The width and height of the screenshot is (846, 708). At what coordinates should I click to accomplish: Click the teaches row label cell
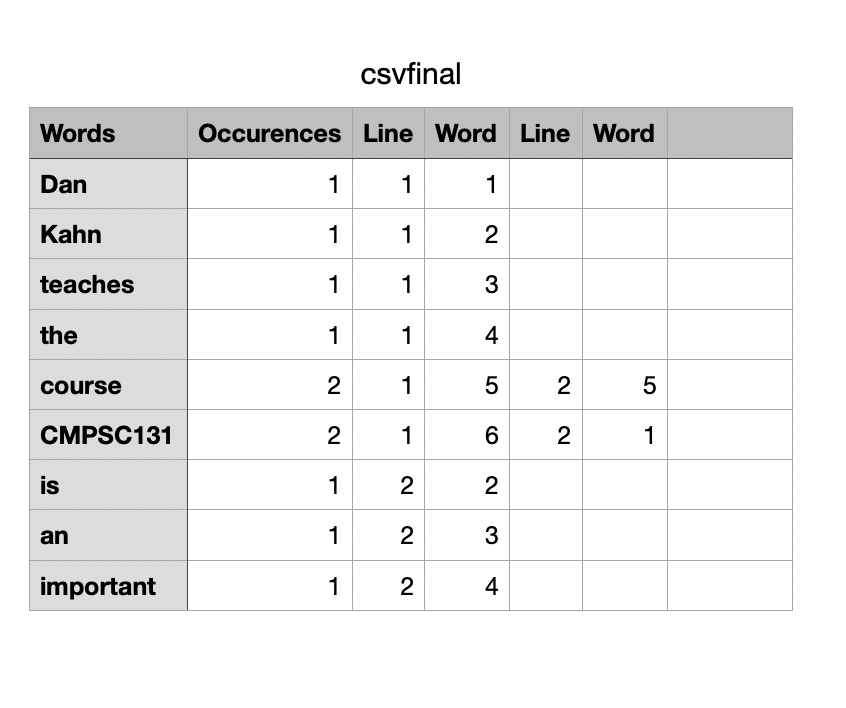(x=108, y=285)
